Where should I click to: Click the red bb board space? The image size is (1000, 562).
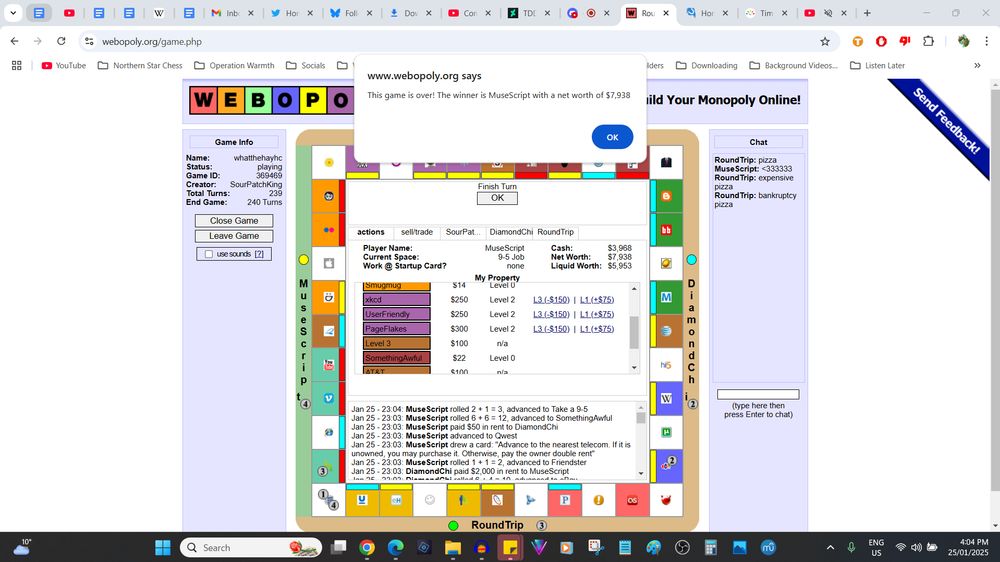tap(666, 230)
